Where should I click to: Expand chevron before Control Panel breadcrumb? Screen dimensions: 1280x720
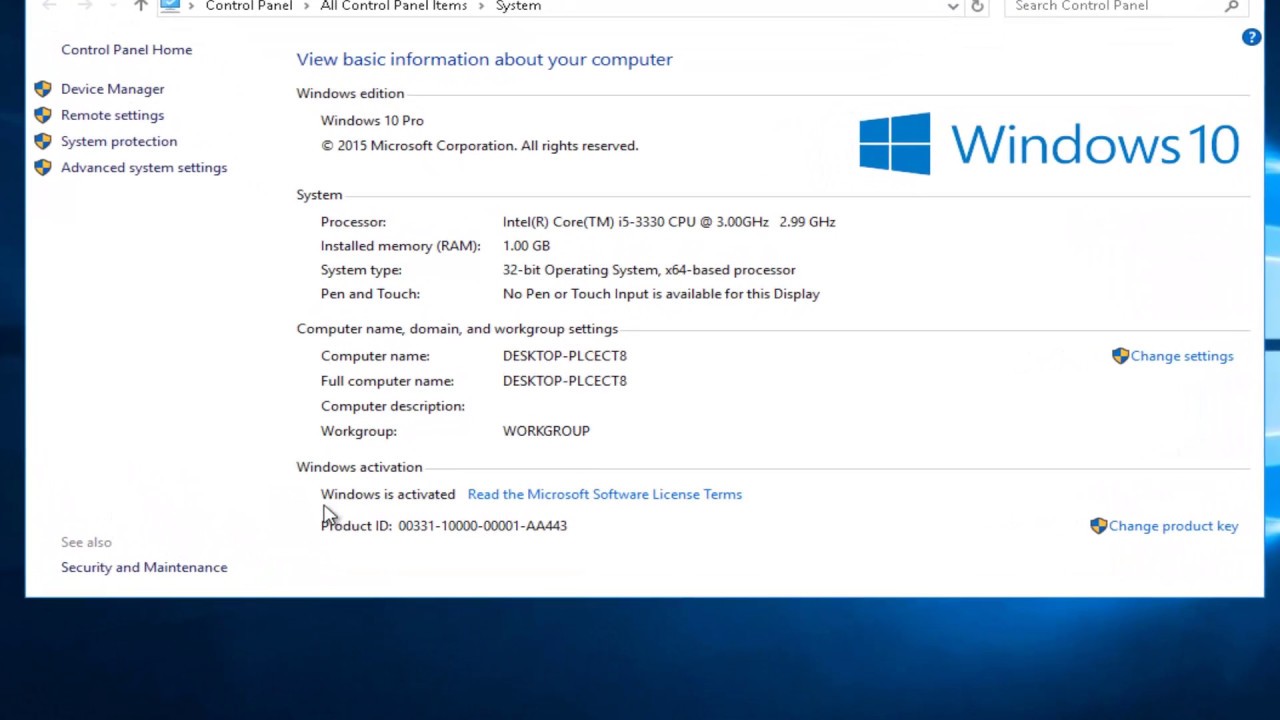(x=191, y=6)
